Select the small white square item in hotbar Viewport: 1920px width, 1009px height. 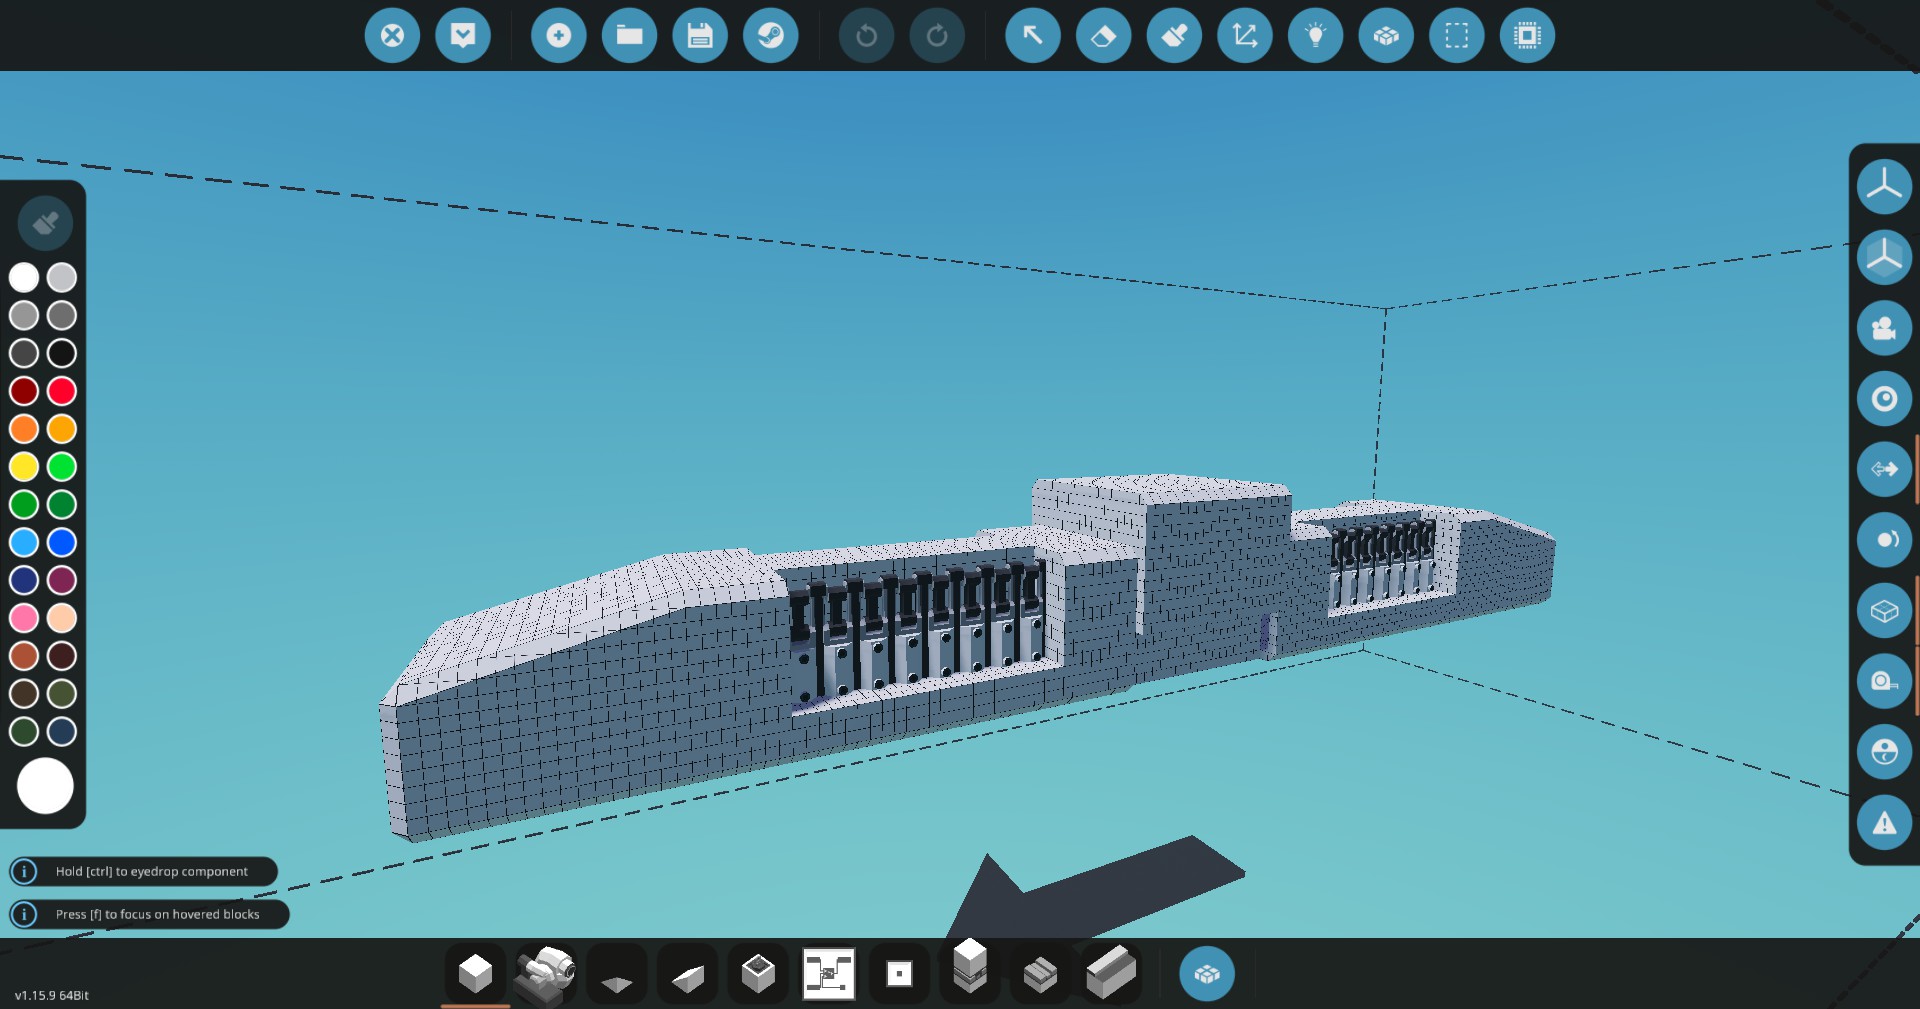click(899, 973)
